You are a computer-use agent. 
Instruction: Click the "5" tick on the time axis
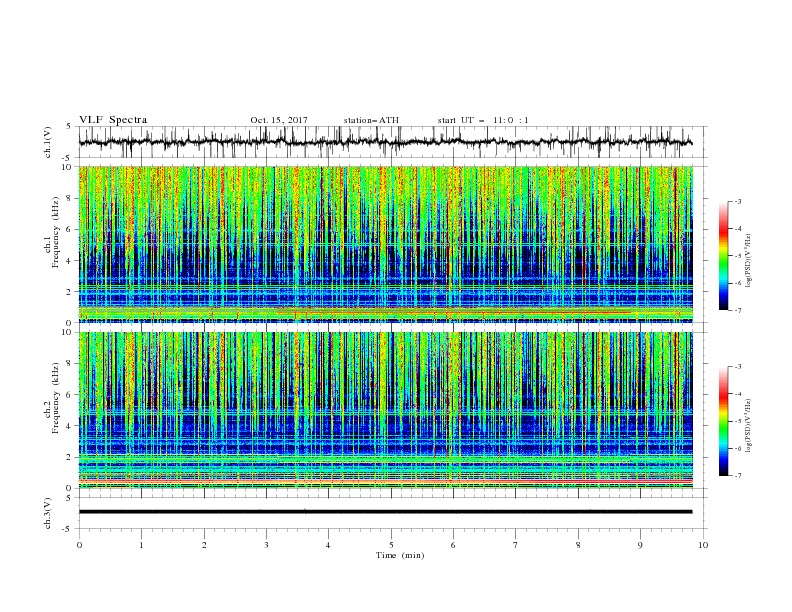391,545
